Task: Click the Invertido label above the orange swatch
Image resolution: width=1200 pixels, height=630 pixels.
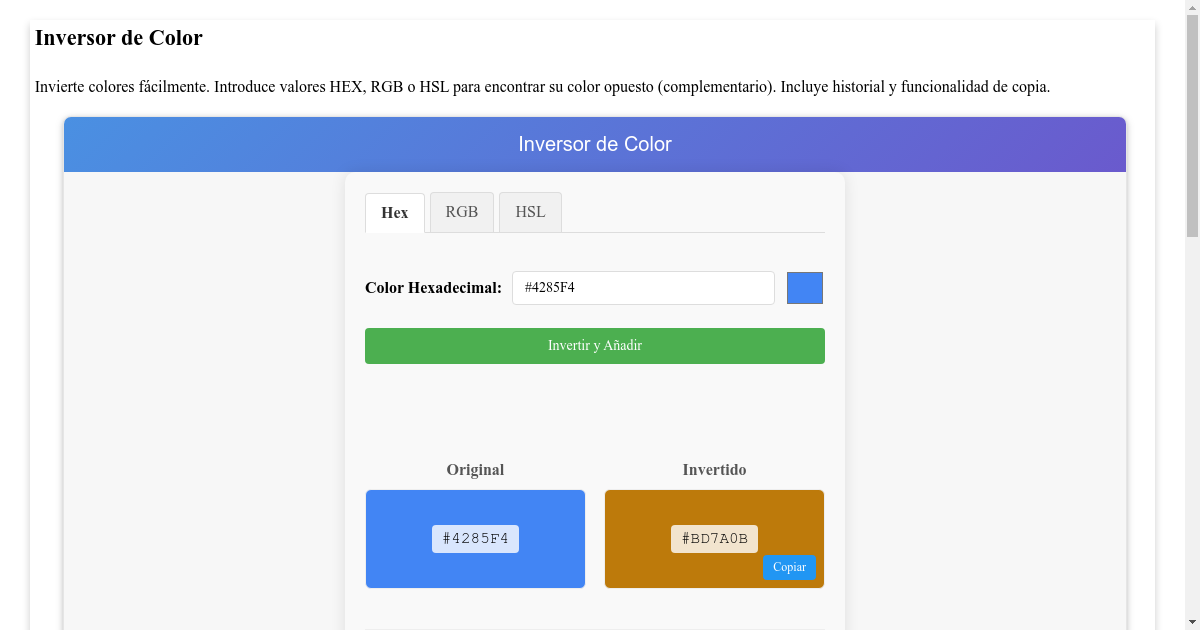Action: (714, 469)
